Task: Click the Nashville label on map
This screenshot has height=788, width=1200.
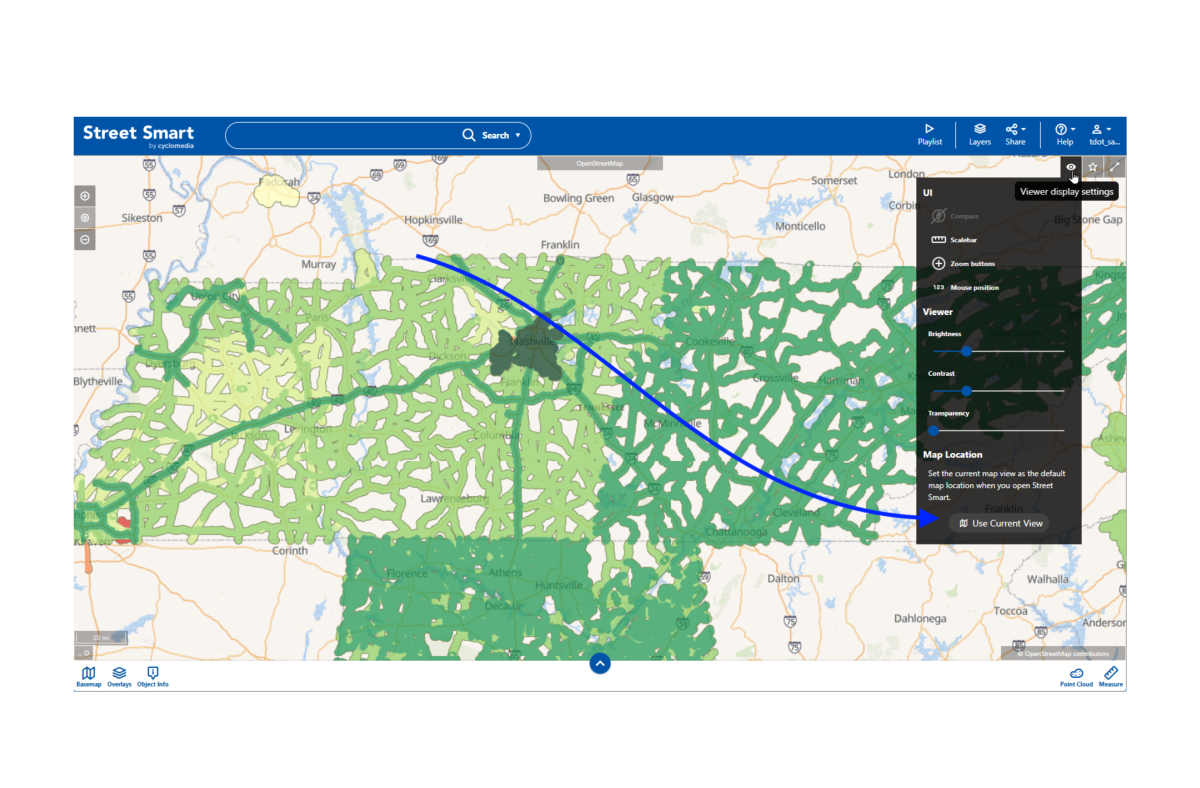Action: (530, 342)
